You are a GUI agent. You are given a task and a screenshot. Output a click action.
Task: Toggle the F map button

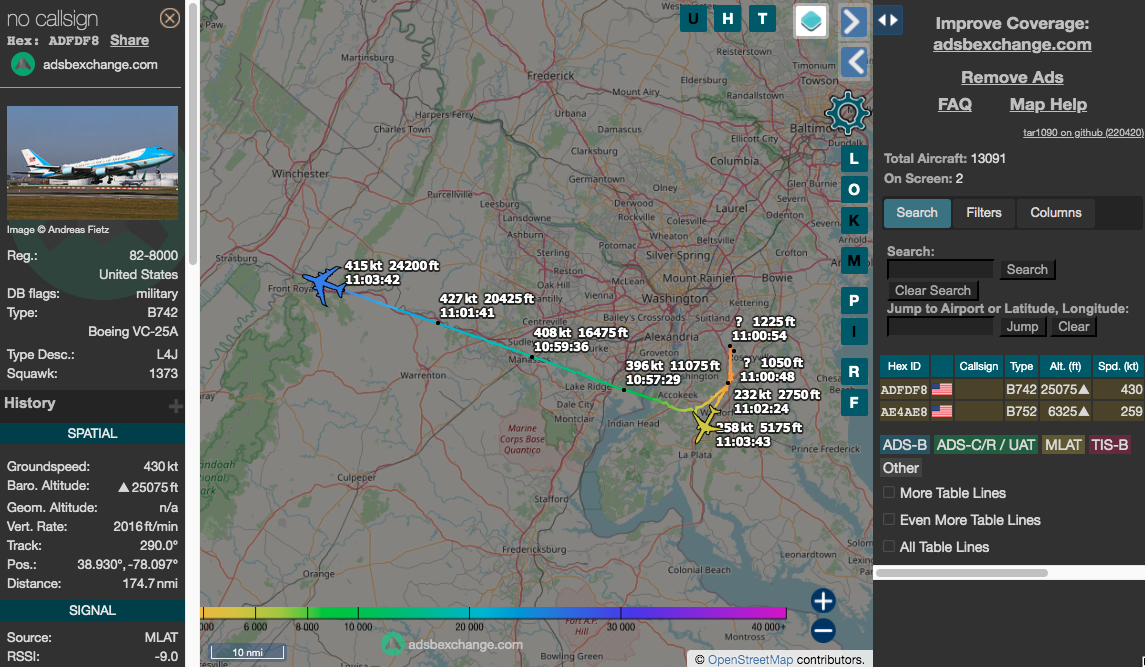(854, 403)
